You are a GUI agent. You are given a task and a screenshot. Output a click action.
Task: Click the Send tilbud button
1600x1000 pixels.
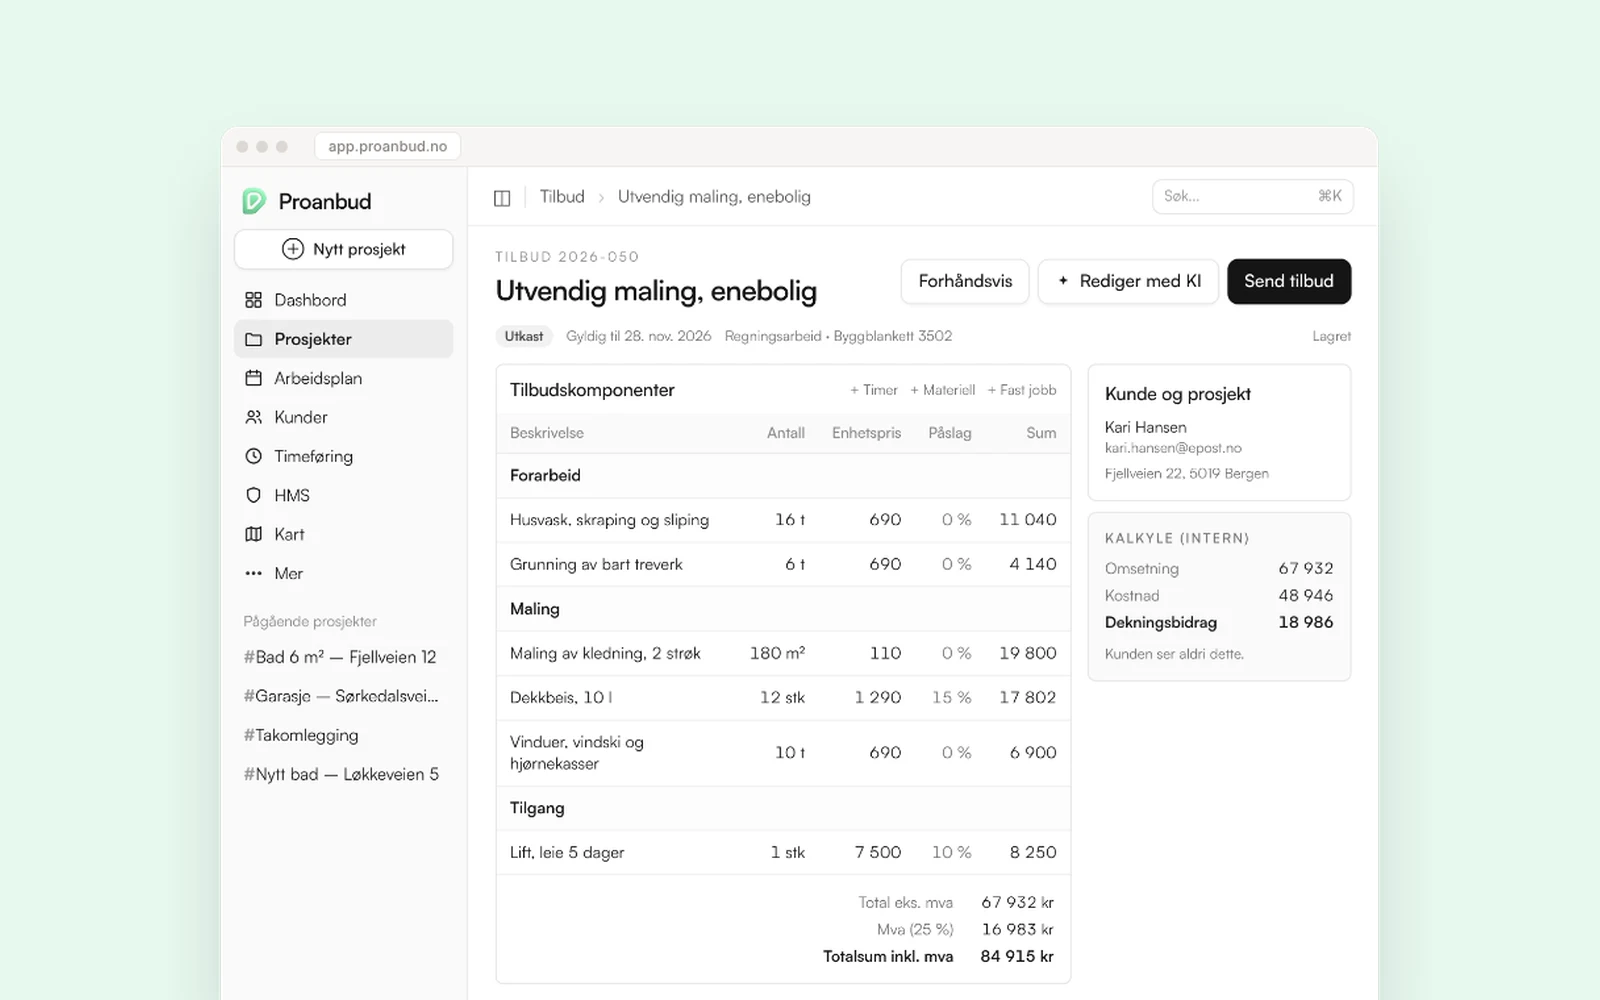(1289, 281)
